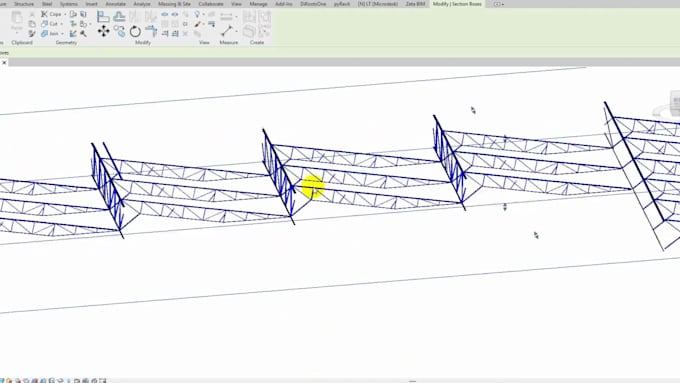Expand Hide in View dropdown arrow
Viewport: 680px width, 383px height.
click(x=203, y=14)
